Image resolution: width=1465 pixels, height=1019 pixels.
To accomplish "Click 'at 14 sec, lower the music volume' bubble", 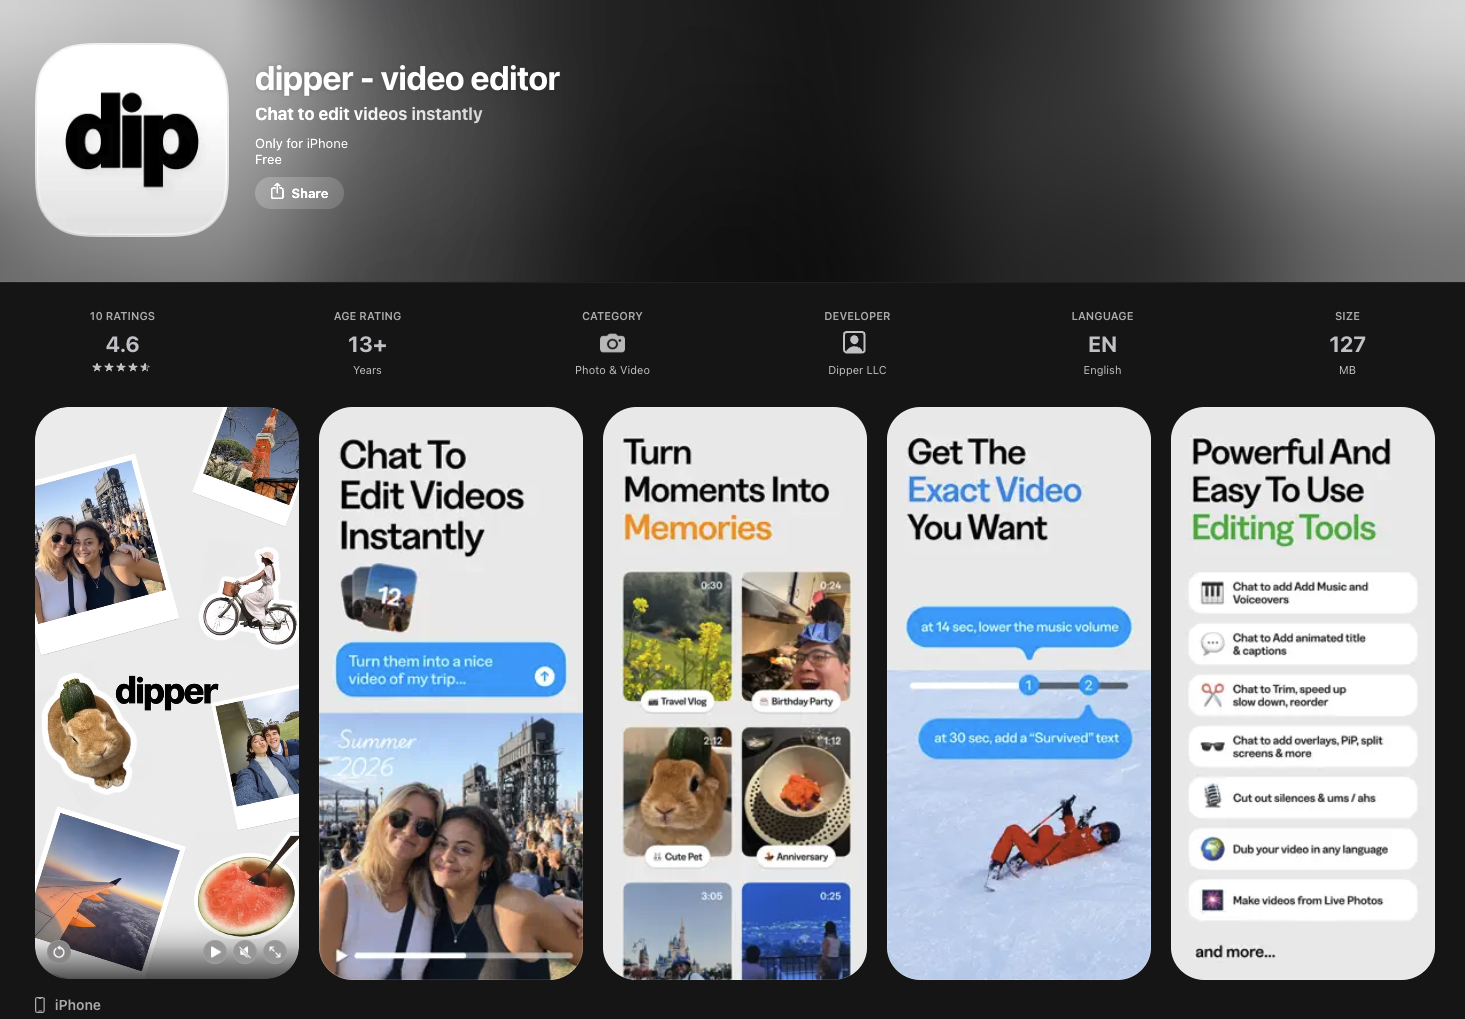I will point(1019,627).
